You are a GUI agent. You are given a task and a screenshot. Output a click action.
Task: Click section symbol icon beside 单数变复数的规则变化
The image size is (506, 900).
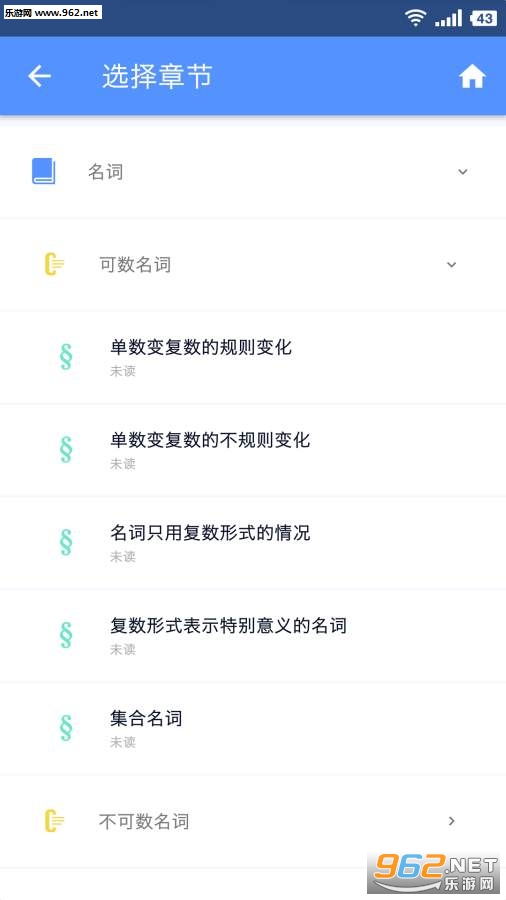[66, 356]
